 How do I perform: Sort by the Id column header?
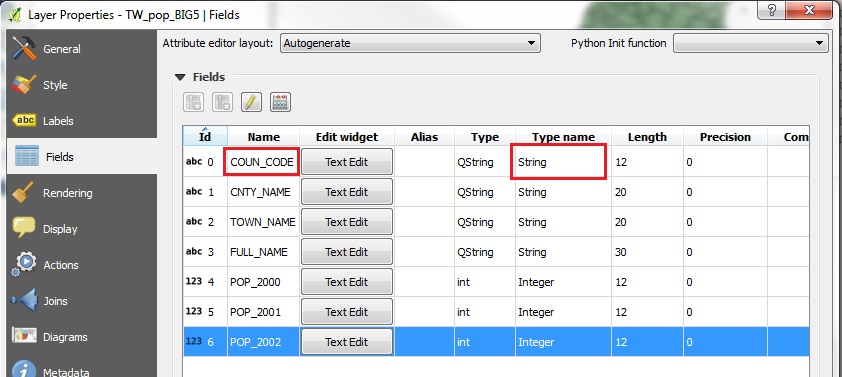(x=205, y=136)
